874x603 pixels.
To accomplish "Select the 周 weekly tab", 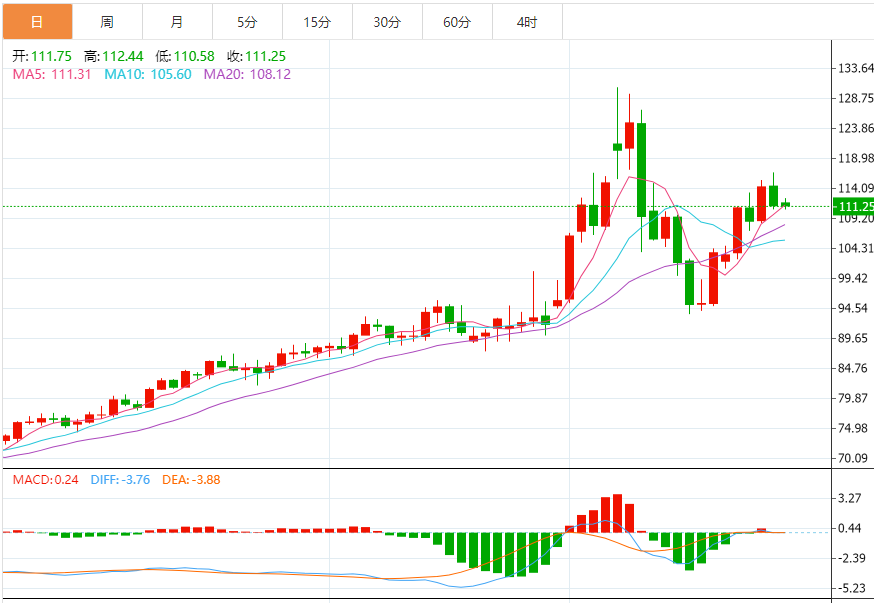I will 107,21.
